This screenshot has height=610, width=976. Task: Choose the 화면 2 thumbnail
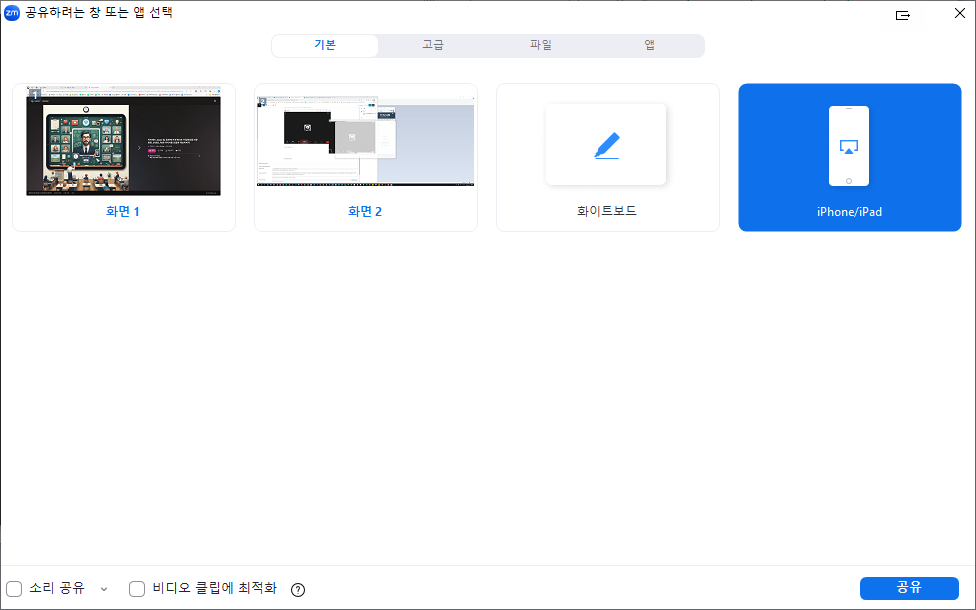click(x=365, y=141)
